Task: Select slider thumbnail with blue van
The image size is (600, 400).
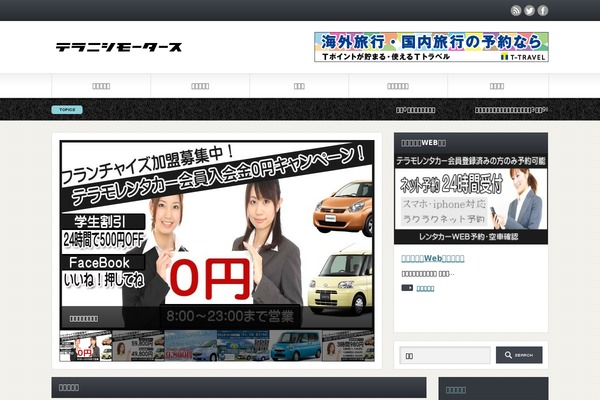Action: click(x=295, y=346)
